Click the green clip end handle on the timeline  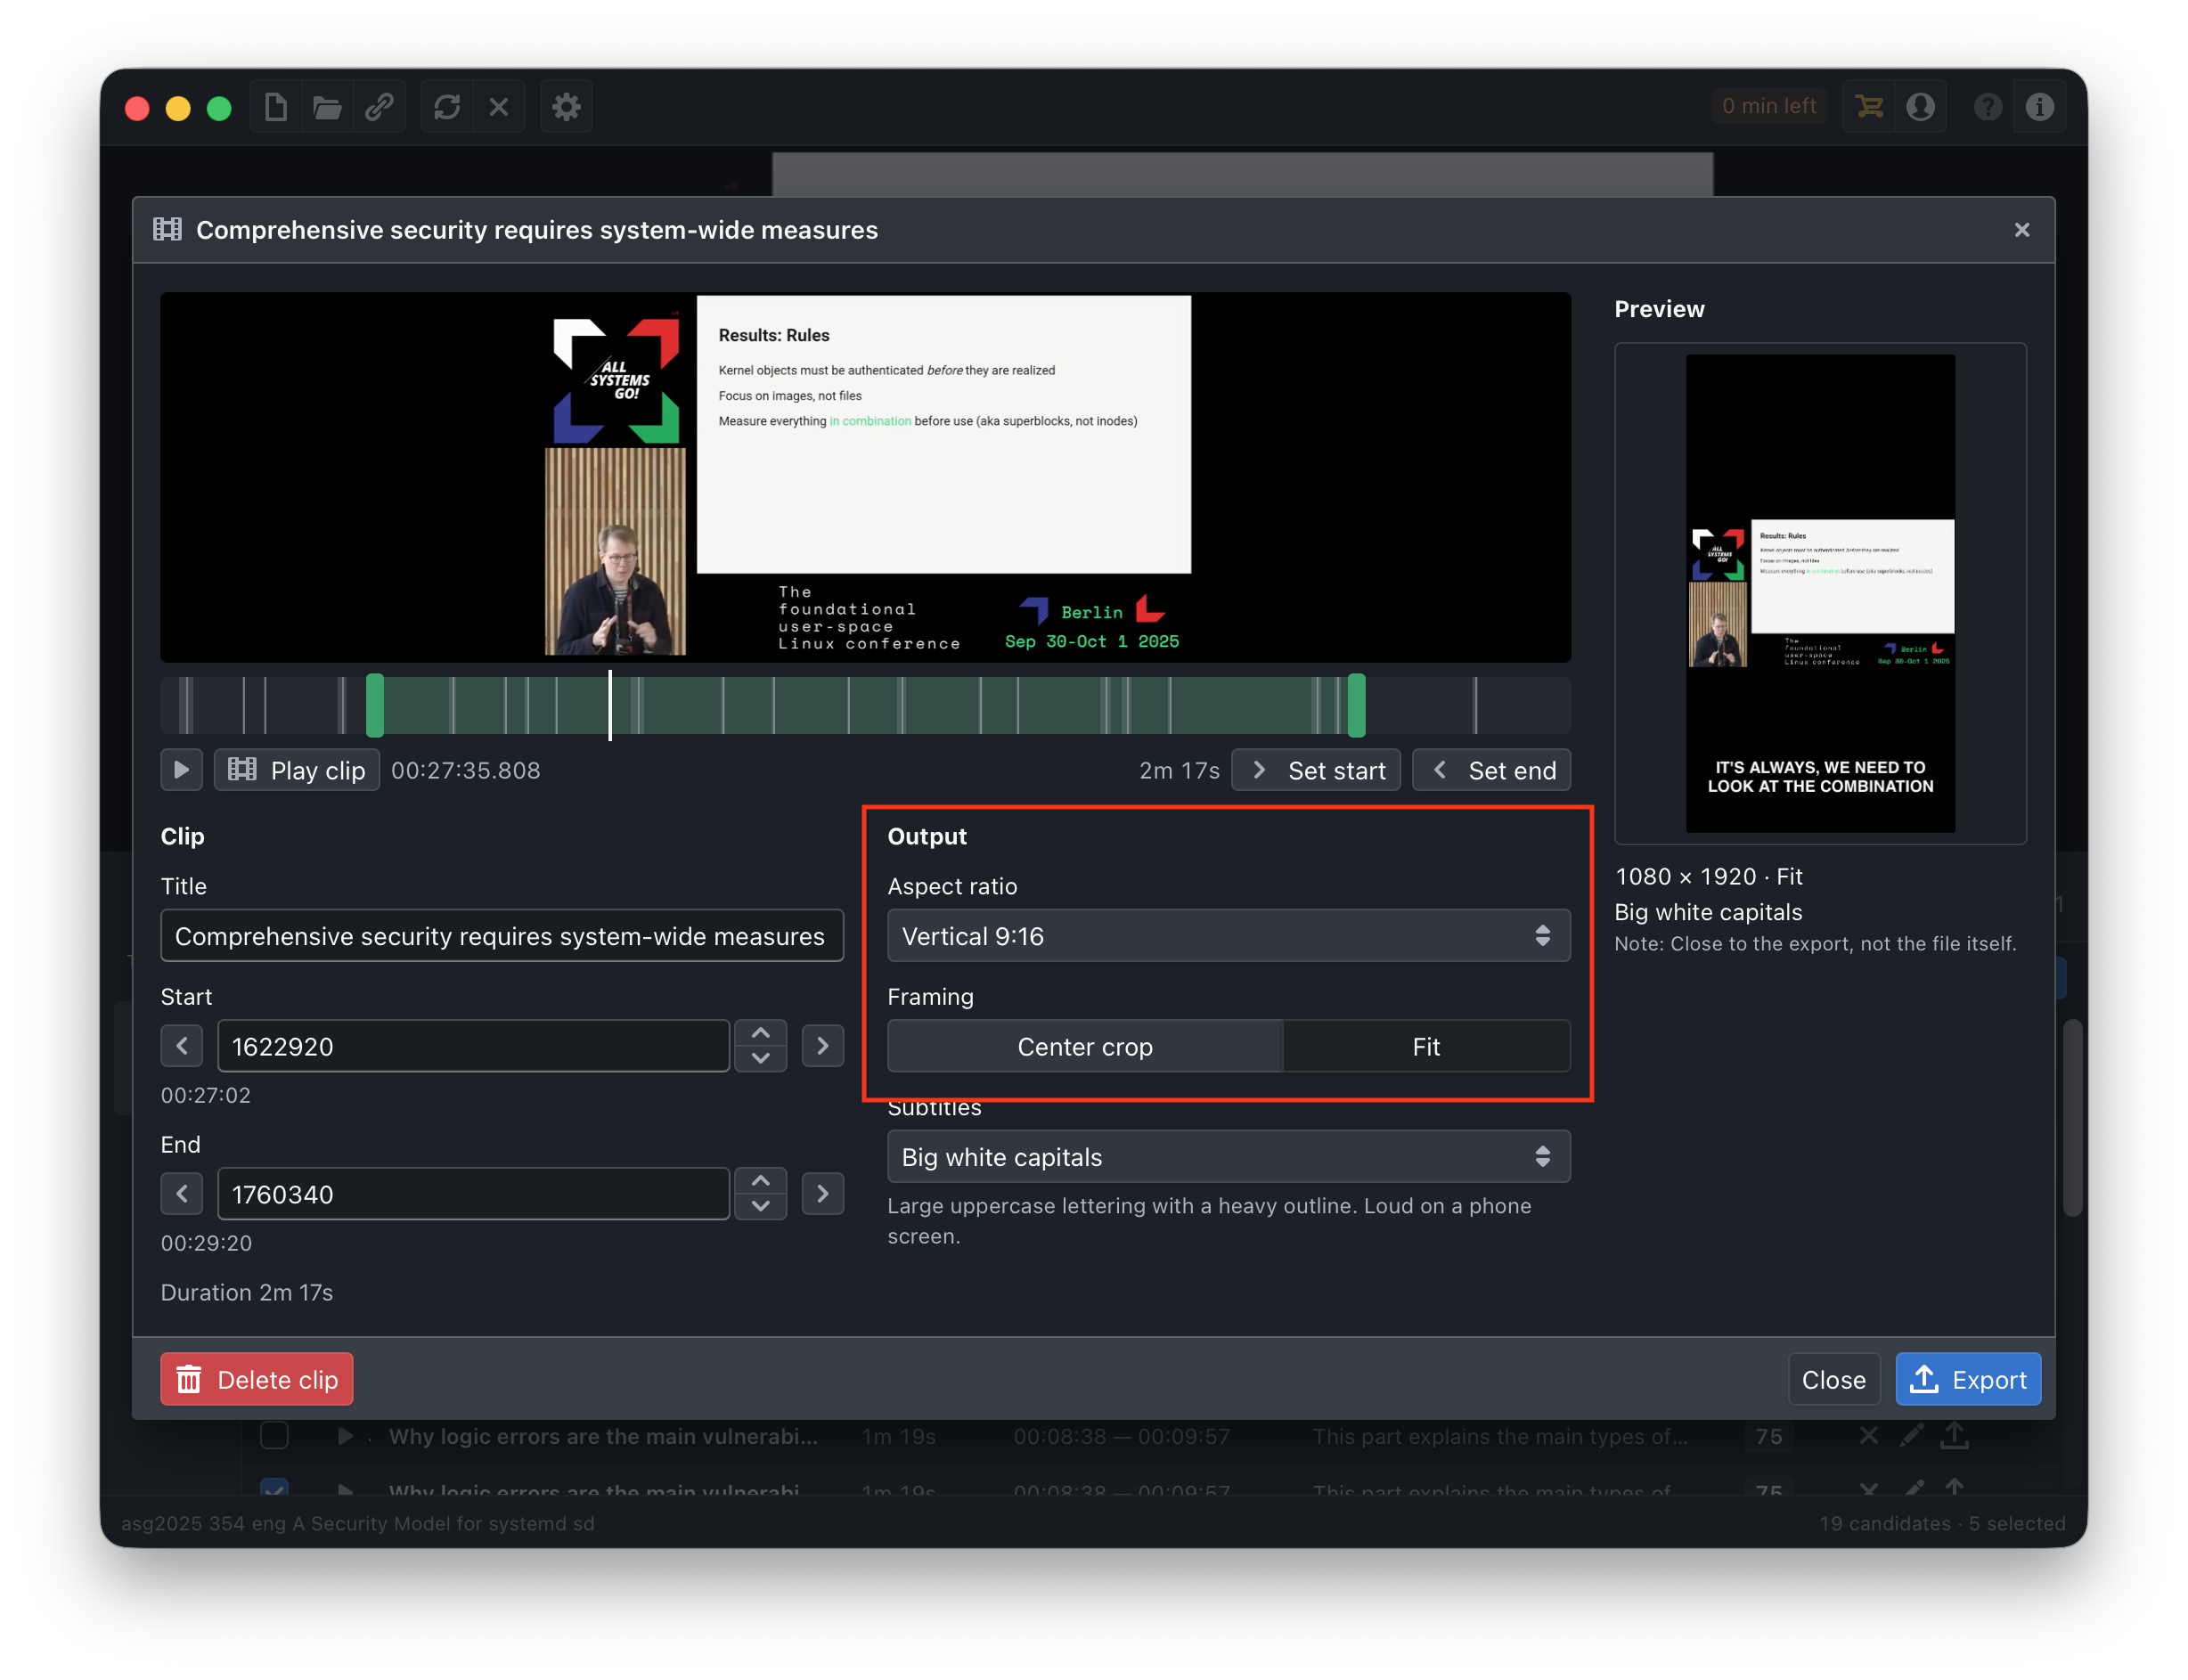[x=1356, y=706]
